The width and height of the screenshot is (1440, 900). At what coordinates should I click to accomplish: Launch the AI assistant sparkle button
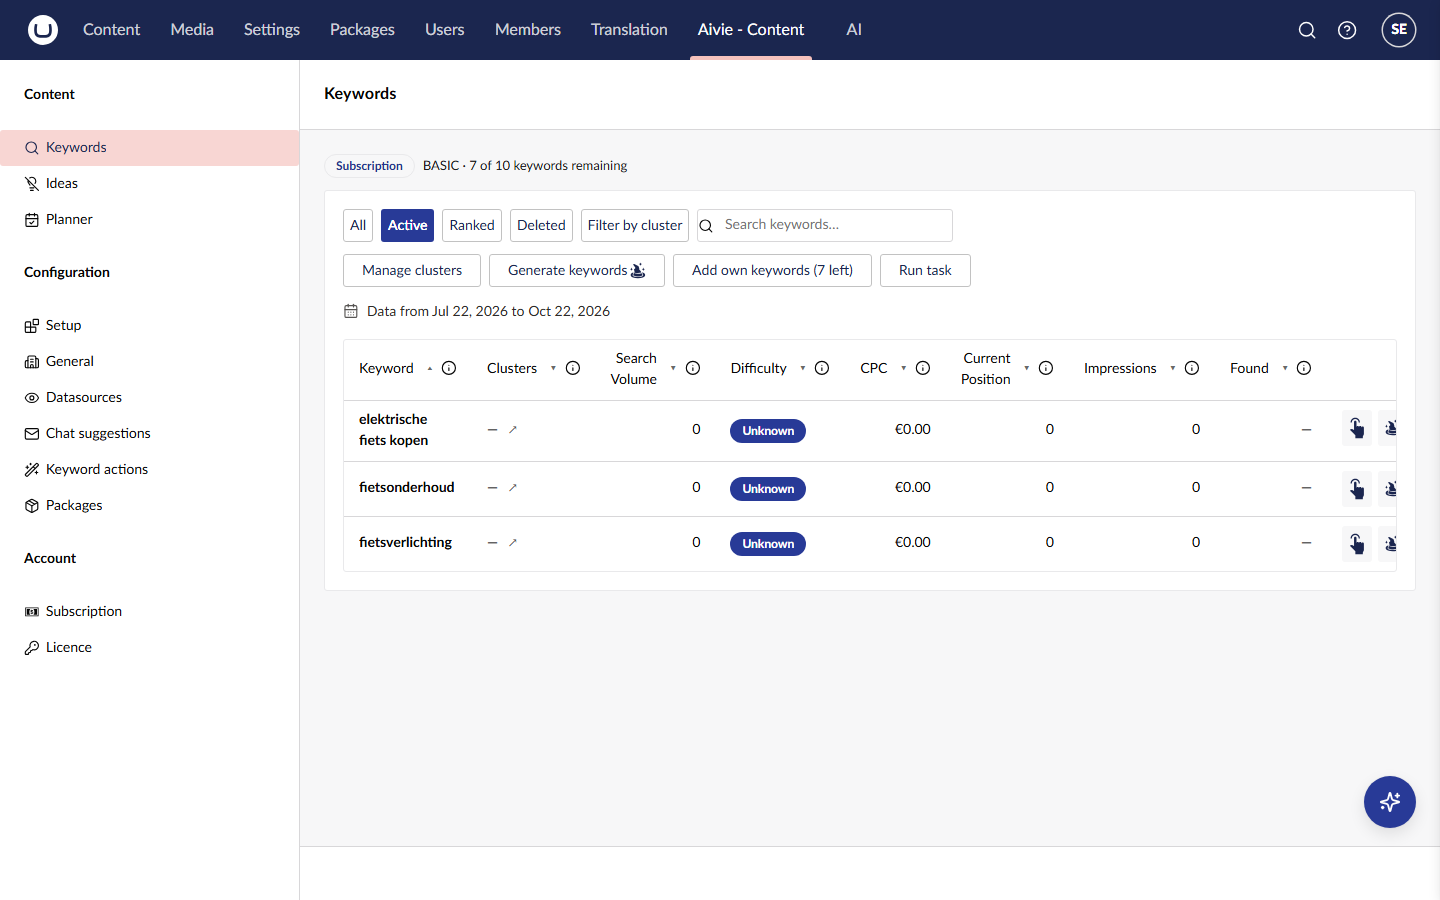[1390, 802]
